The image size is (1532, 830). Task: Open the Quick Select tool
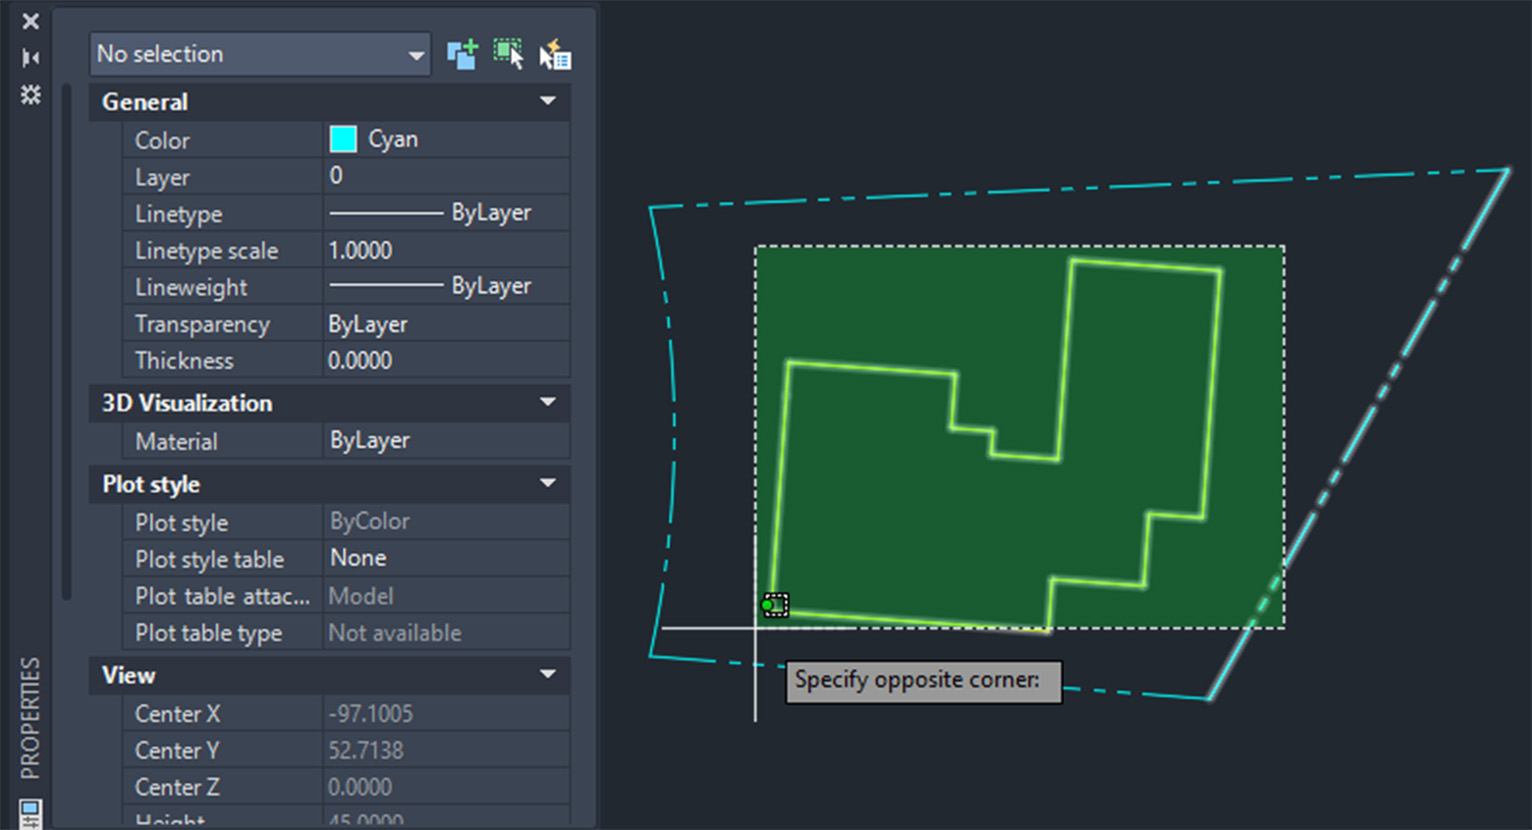click(x=555, y=54)
